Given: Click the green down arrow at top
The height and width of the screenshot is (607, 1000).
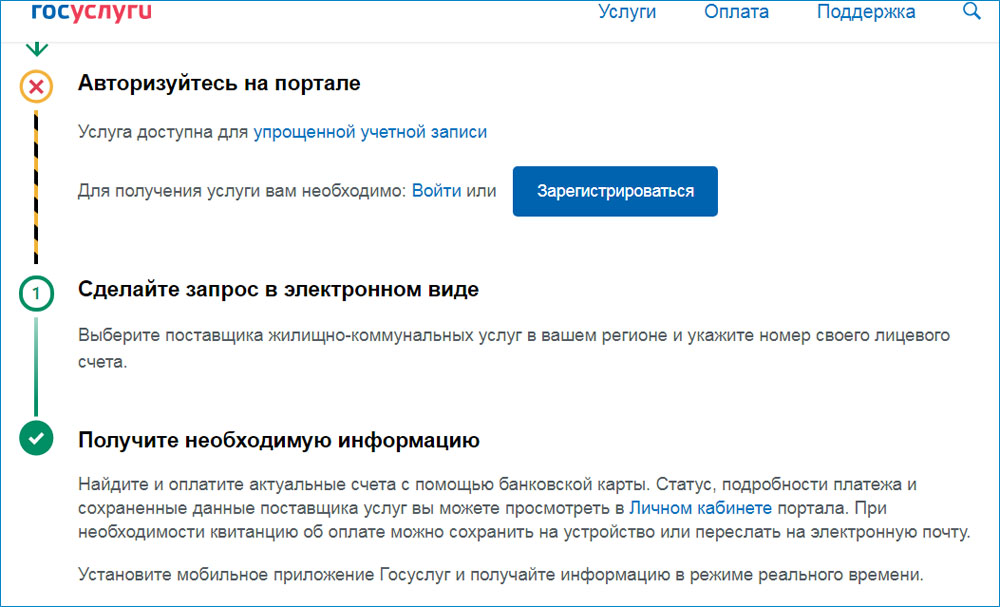Looking at the screenshot, I should point(37,48).
